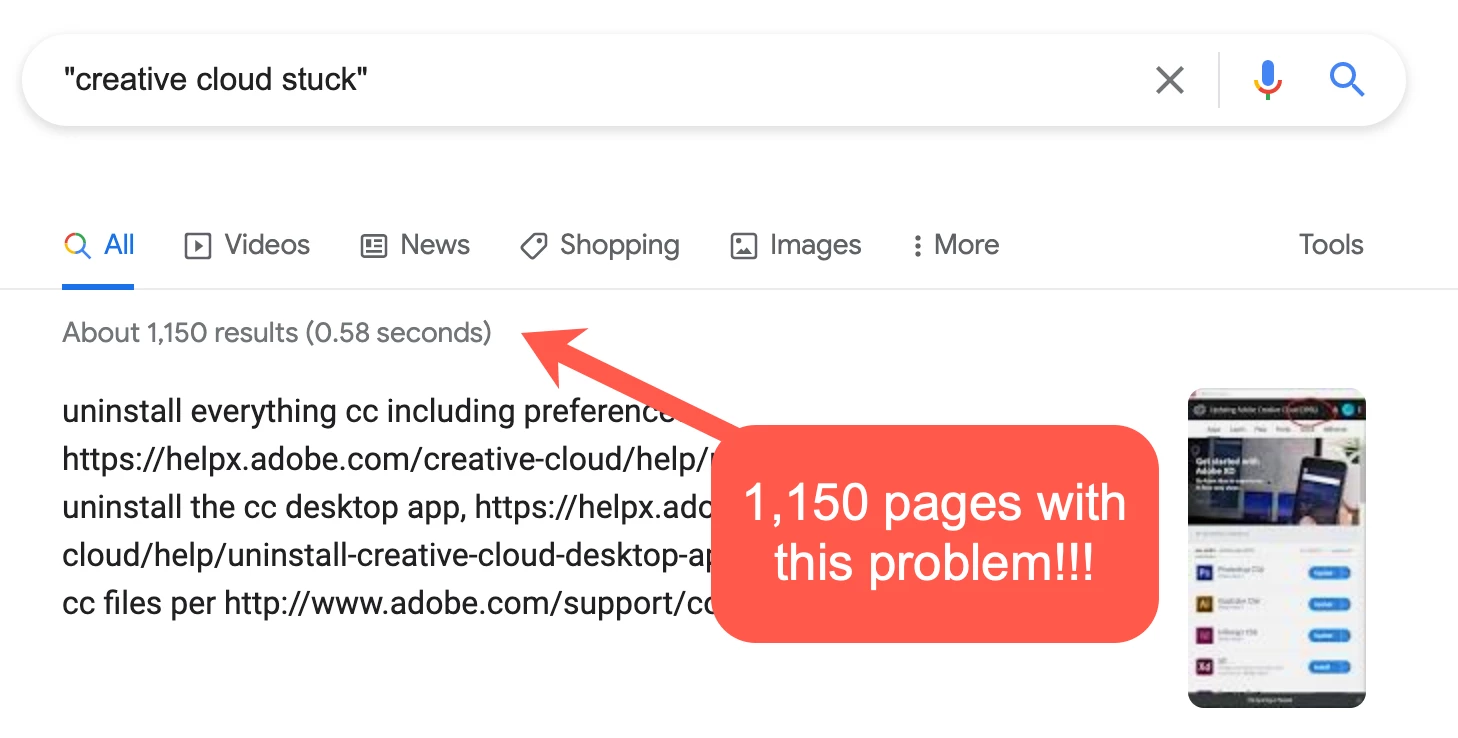Open the Shopping tab
This screenshot has width=1458, height=738.
(600, 245)
